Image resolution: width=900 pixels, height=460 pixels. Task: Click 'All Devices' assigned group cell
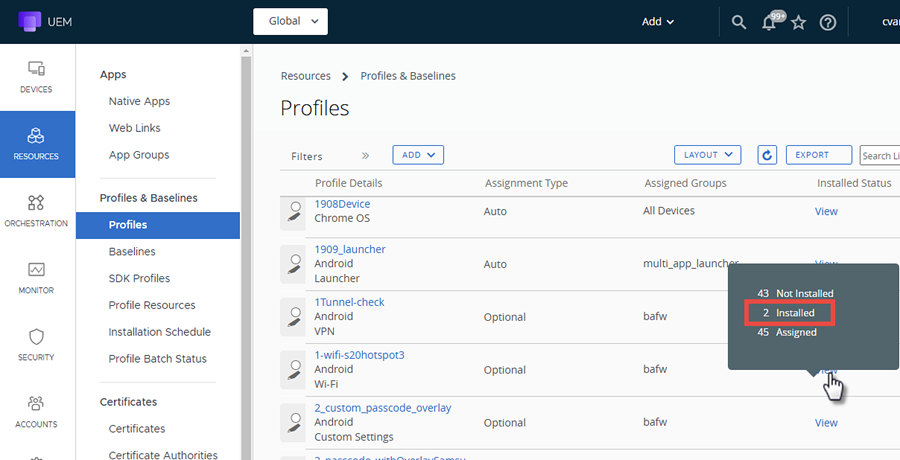point(669,211)
